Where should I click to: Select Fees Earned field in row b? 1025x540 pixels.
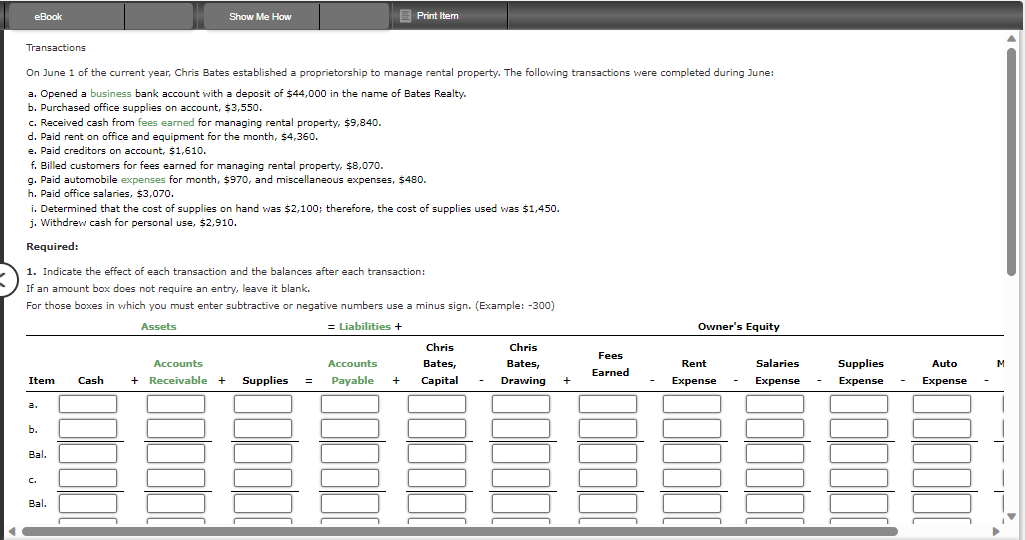pyautogui.click(x=608, y=429)
